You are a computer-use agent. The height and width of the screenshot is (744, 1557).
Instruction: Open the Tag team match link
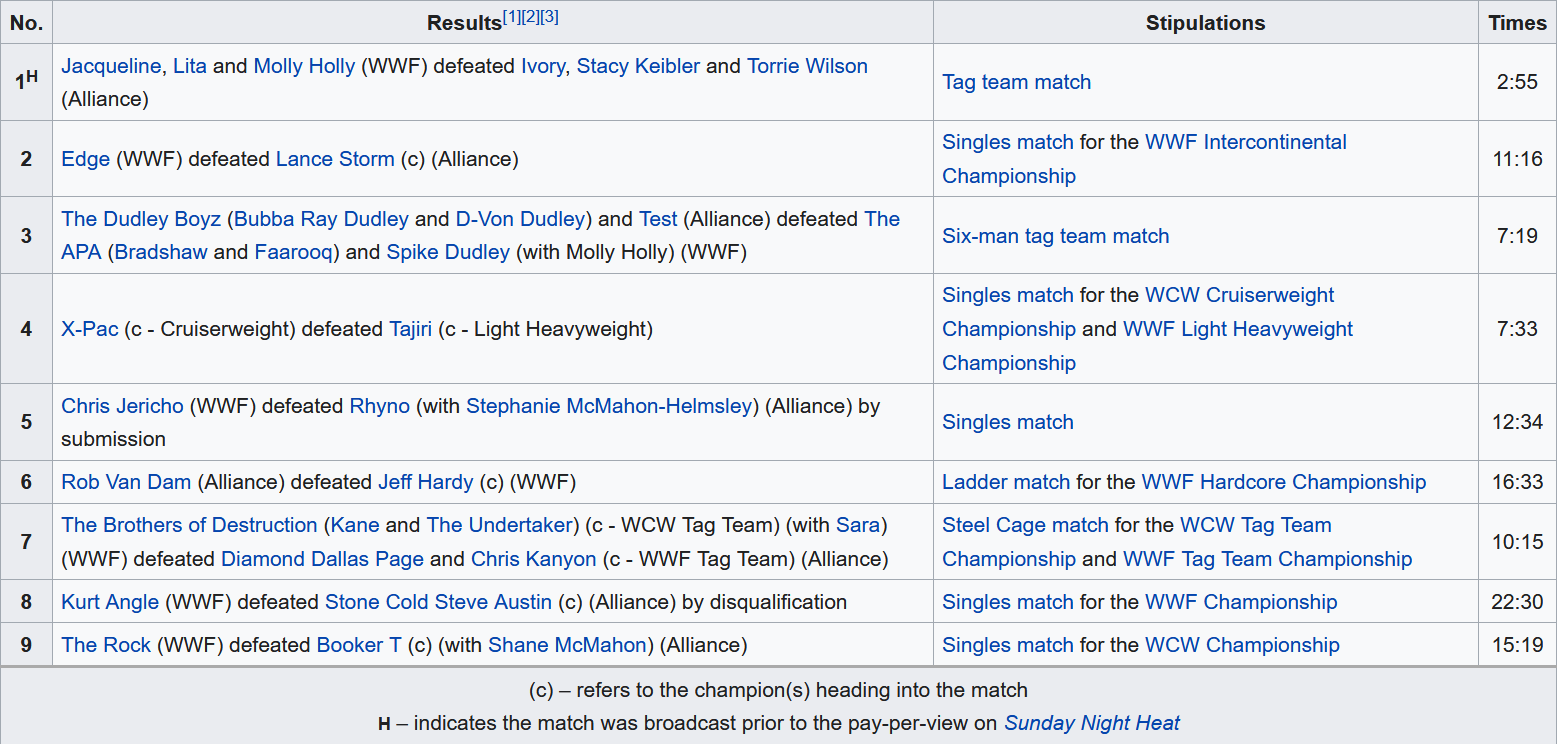click(1016, 82)
